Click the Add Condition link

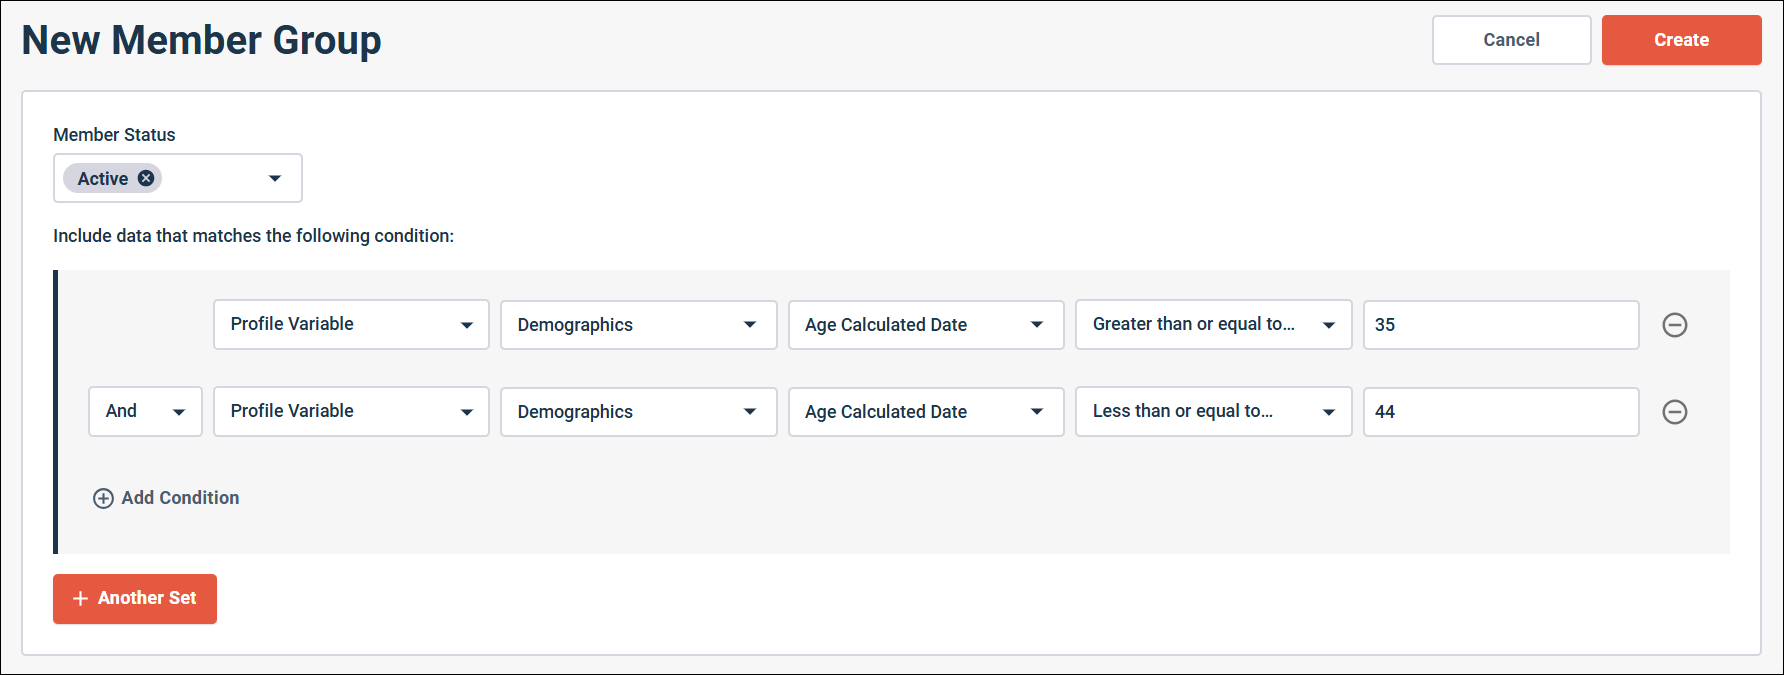[180, 498]
